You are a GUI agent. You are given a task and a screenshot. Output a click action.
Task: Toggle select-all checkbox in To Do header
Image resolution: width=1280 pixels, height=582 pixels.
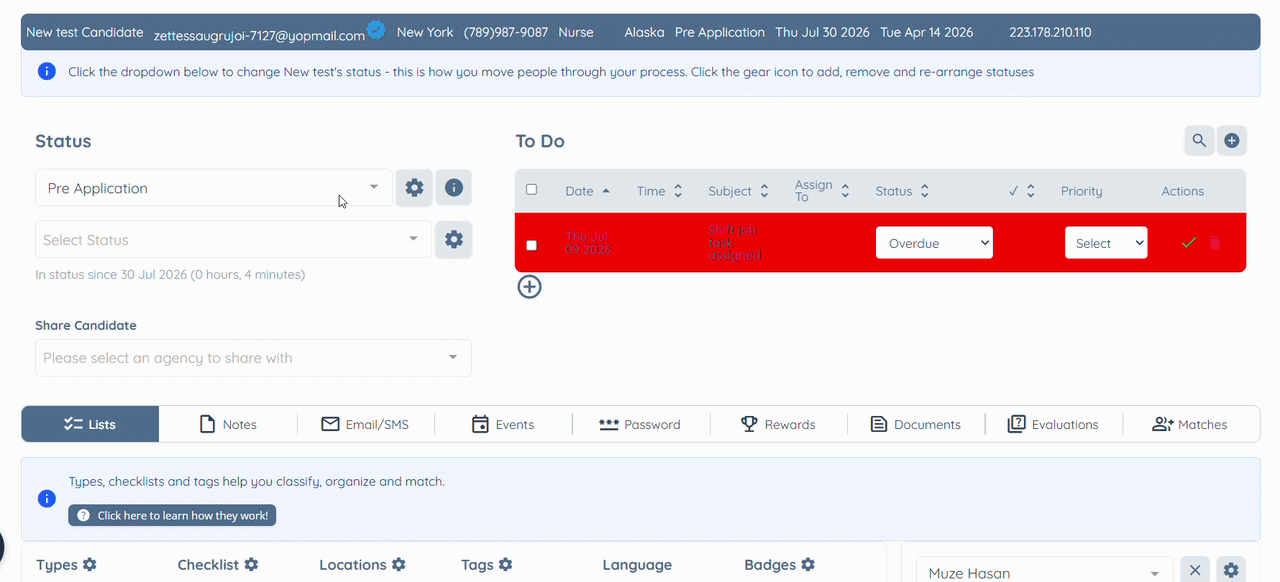click(x=531, y=190)
